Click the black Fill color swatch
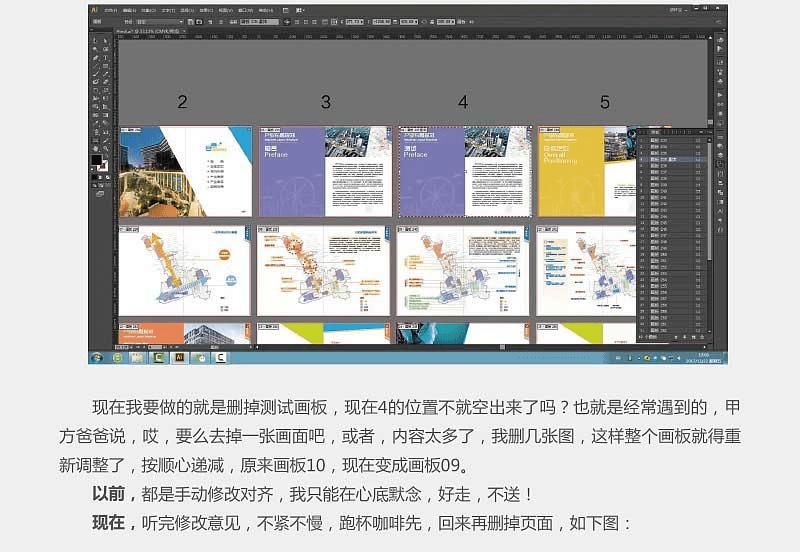 click(x=96, y=160)
